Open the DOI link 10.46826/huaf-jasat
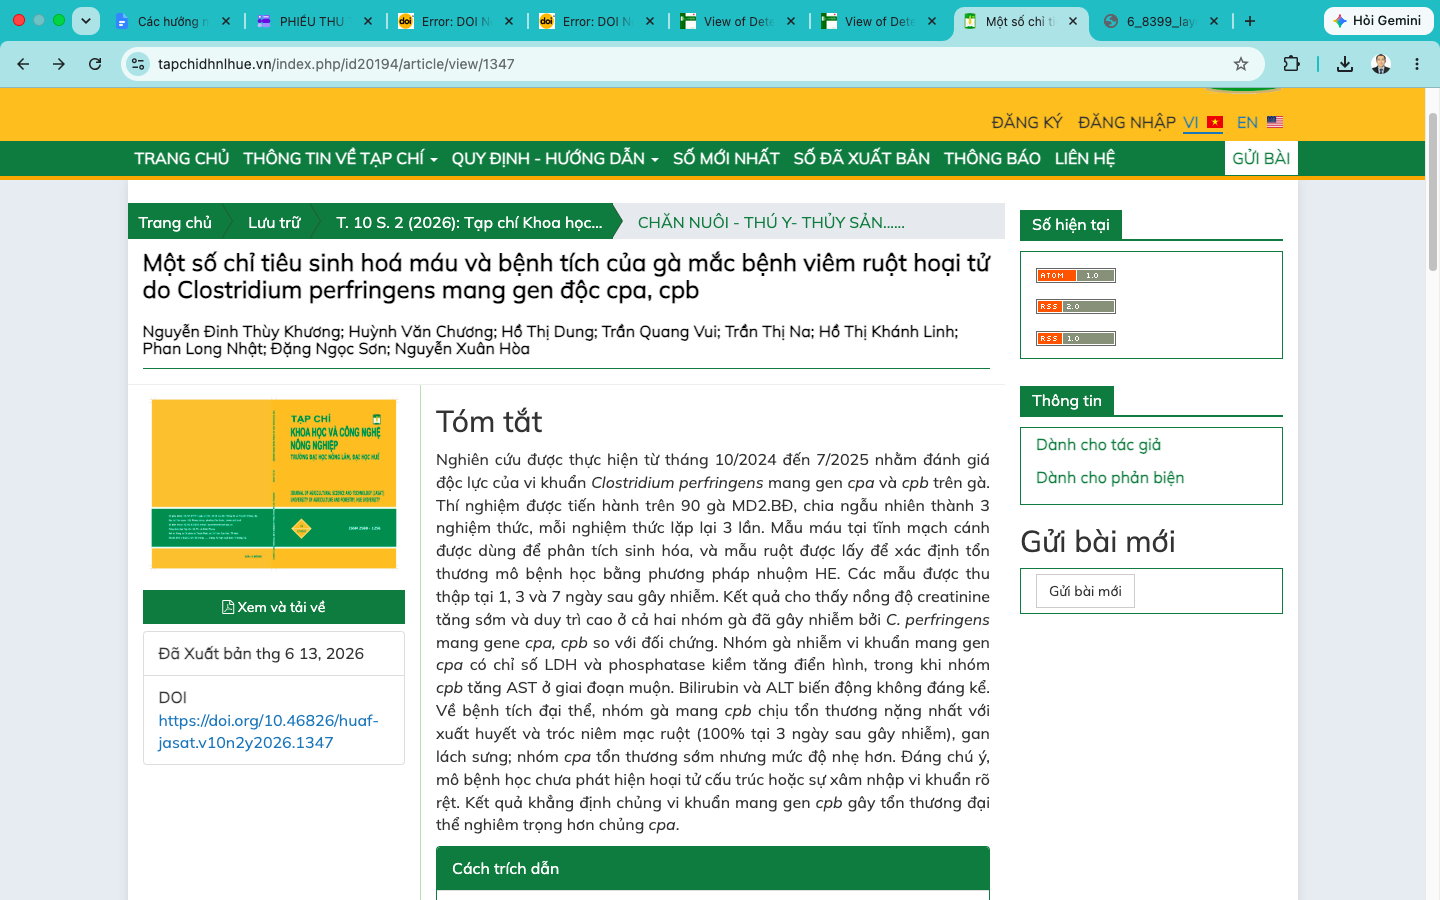Image resolution: width=1440 pixels, height=900 pixels. tap(268, 731)
